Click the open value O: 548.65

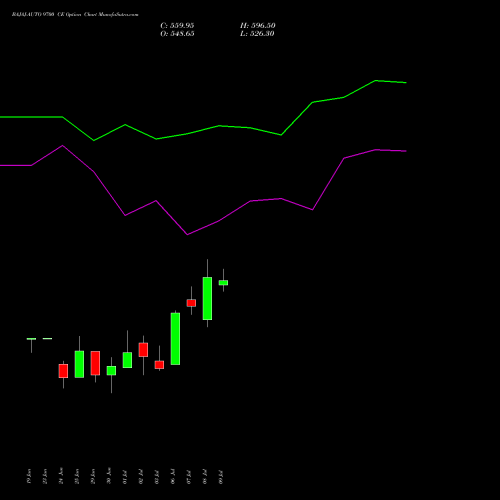click(177, 34)
